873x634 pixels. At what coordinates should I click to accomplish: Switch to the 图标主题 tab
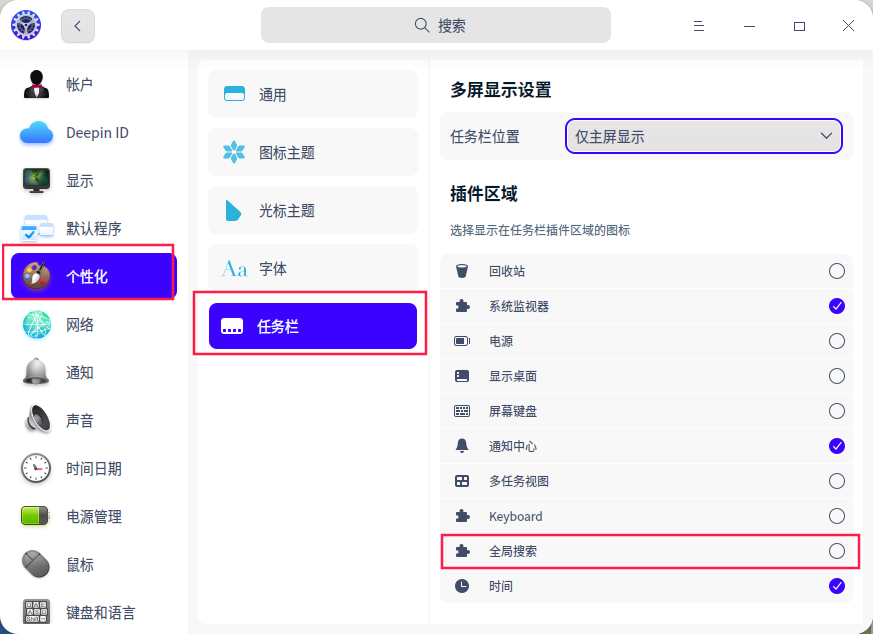point(313,153)
